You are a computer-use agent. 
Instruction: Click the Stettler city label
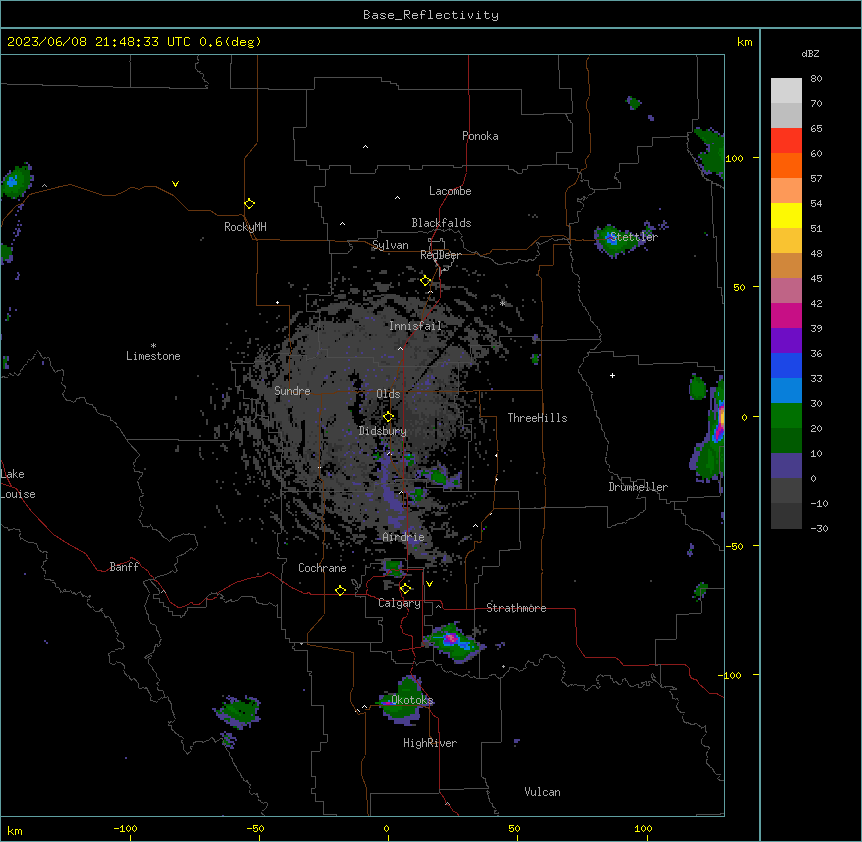pos(633,237)
